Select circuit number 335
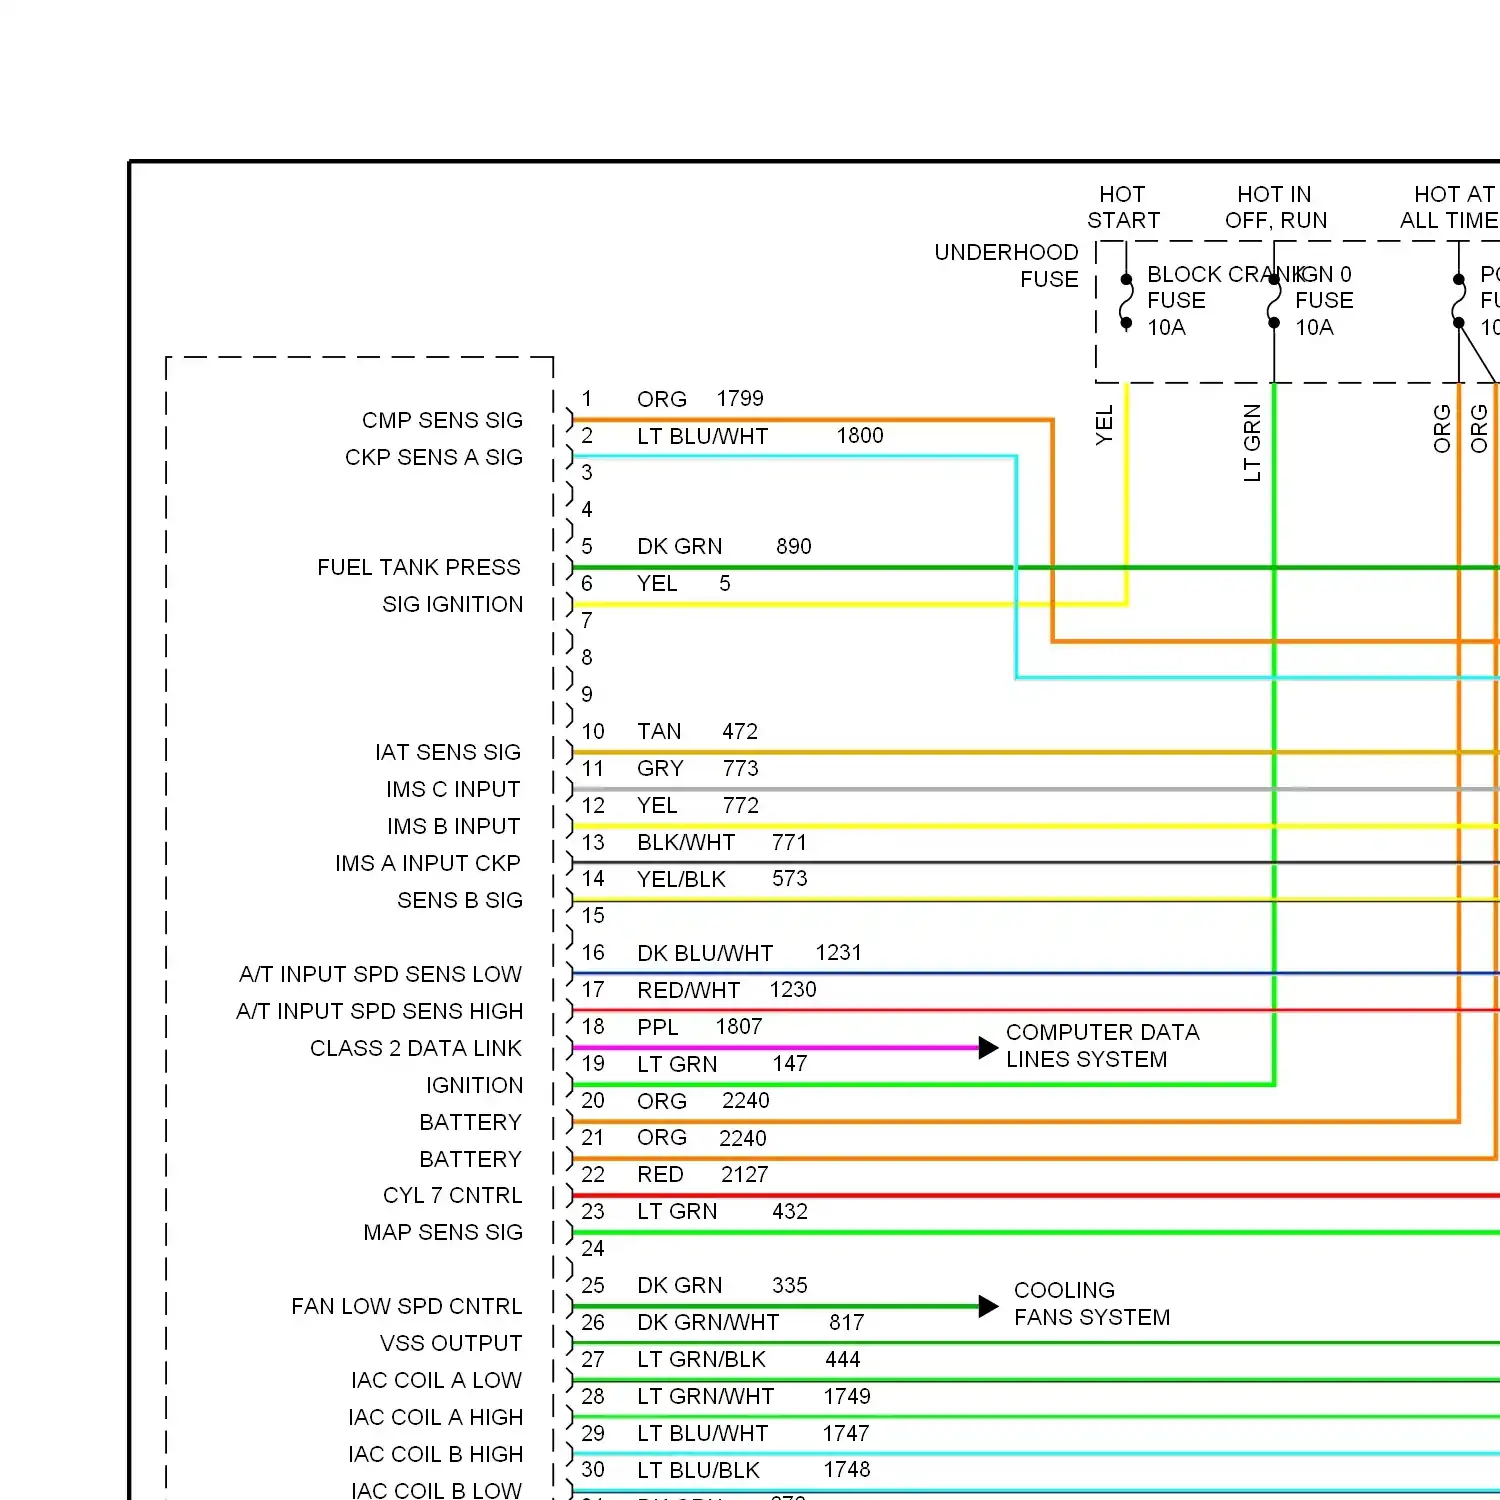The width and height of the screenshot is (1500, 1500). (x=790, y=1285)
